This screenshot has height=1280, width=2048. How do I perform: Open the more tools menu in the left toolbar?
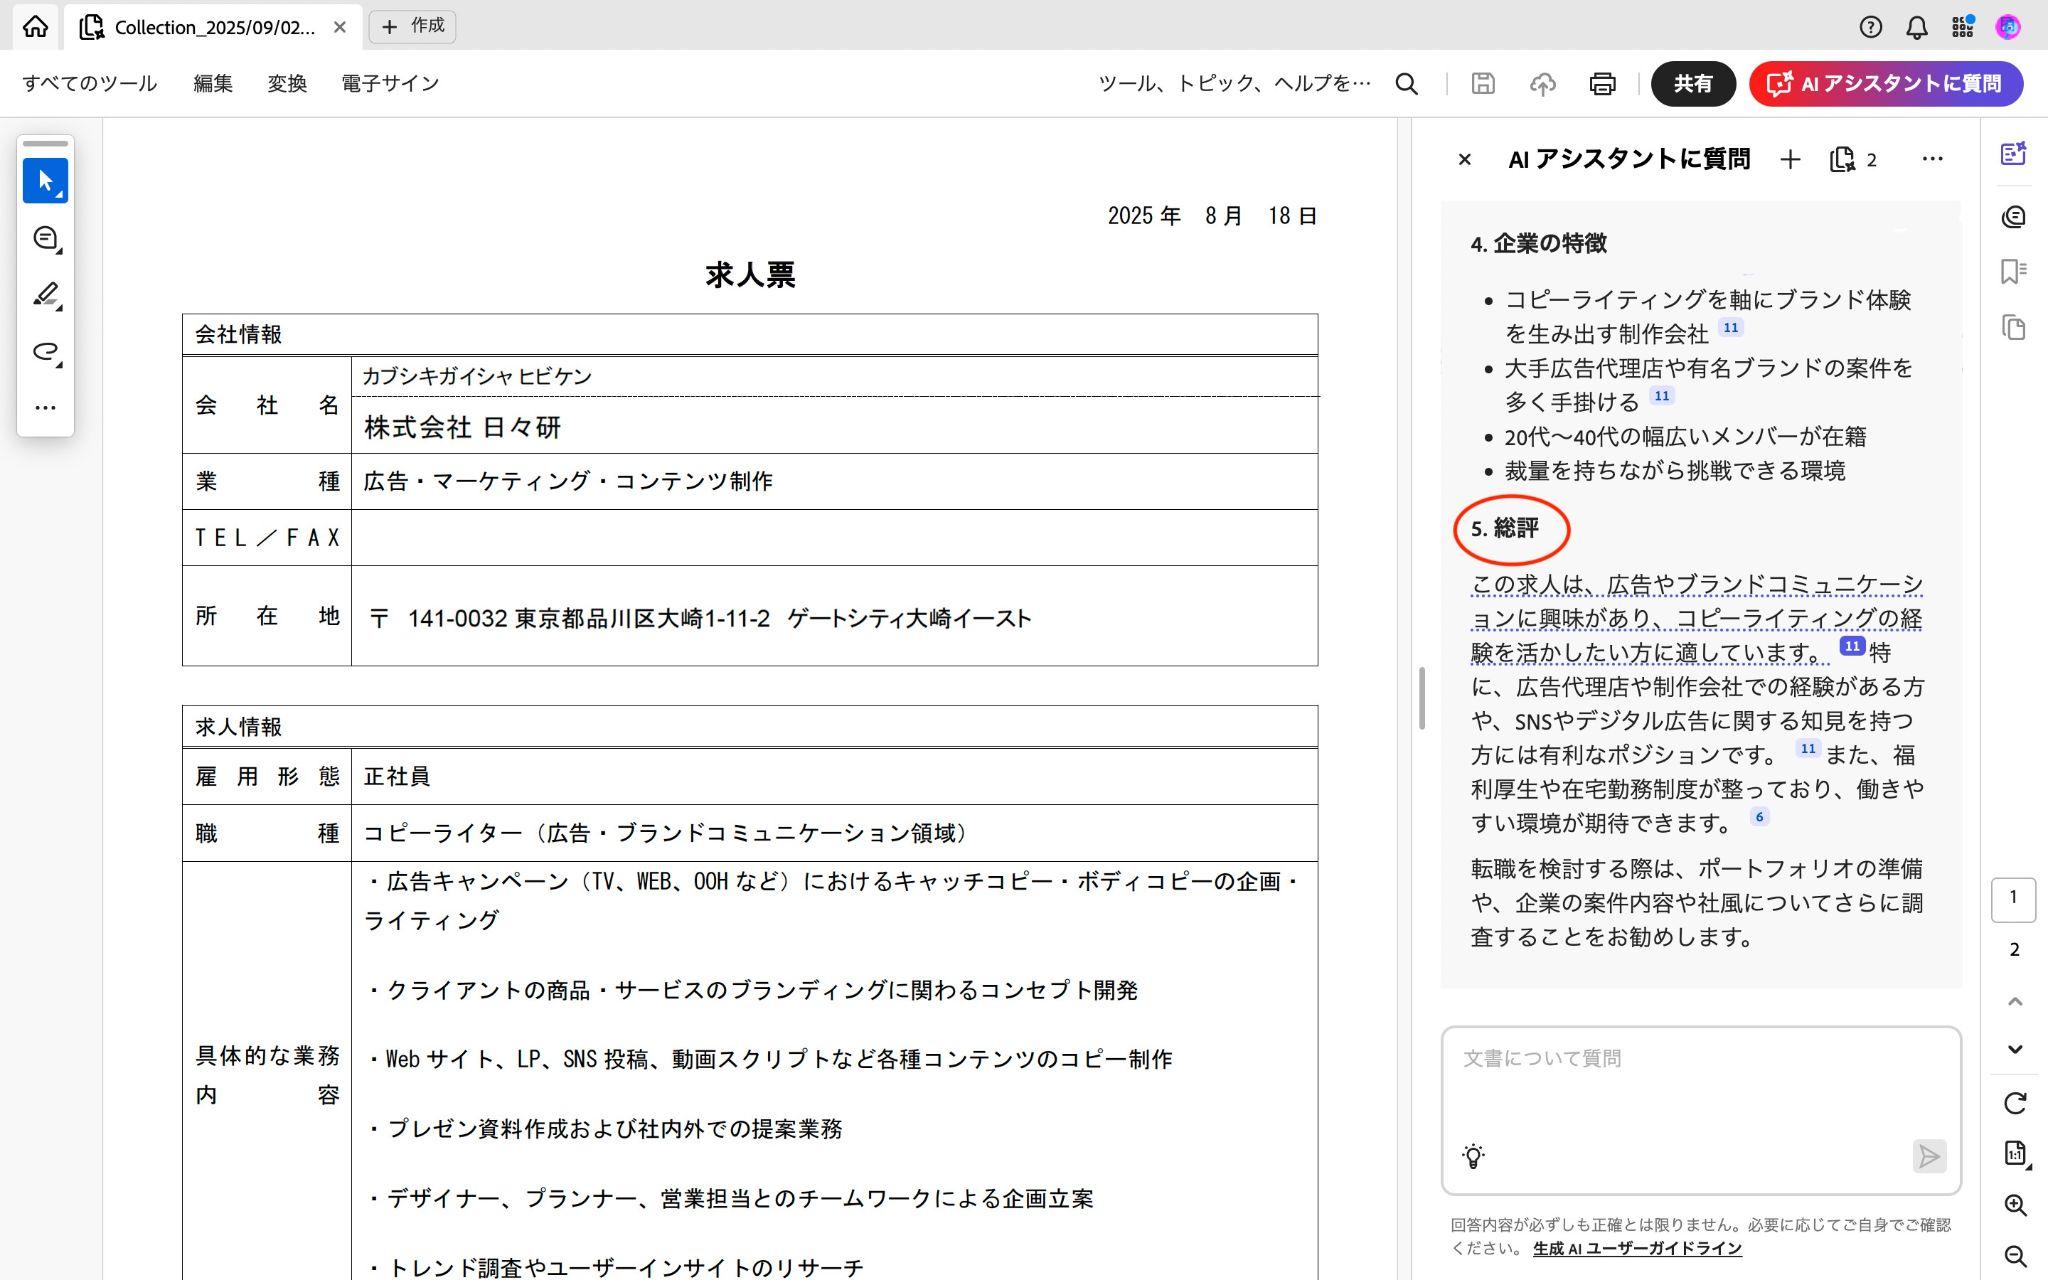tap(45, 407)
